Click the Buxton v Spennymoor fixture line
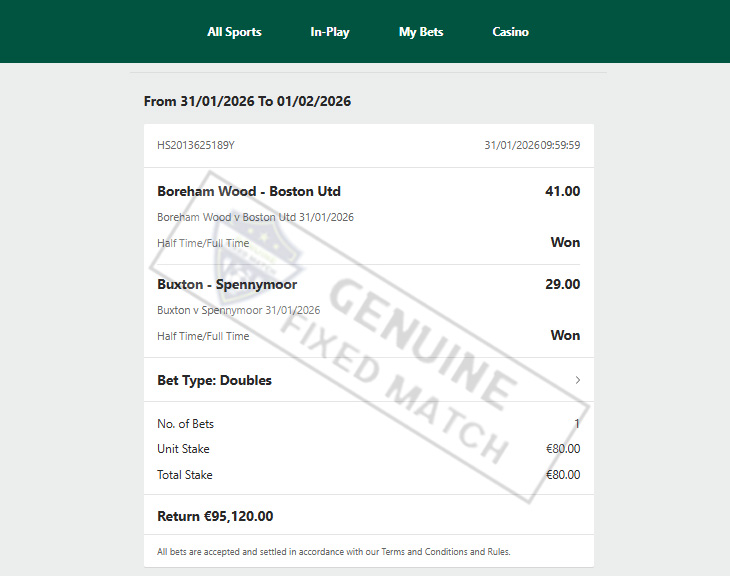The width and height of the screenshot is (730, 576). coord(238,310)
